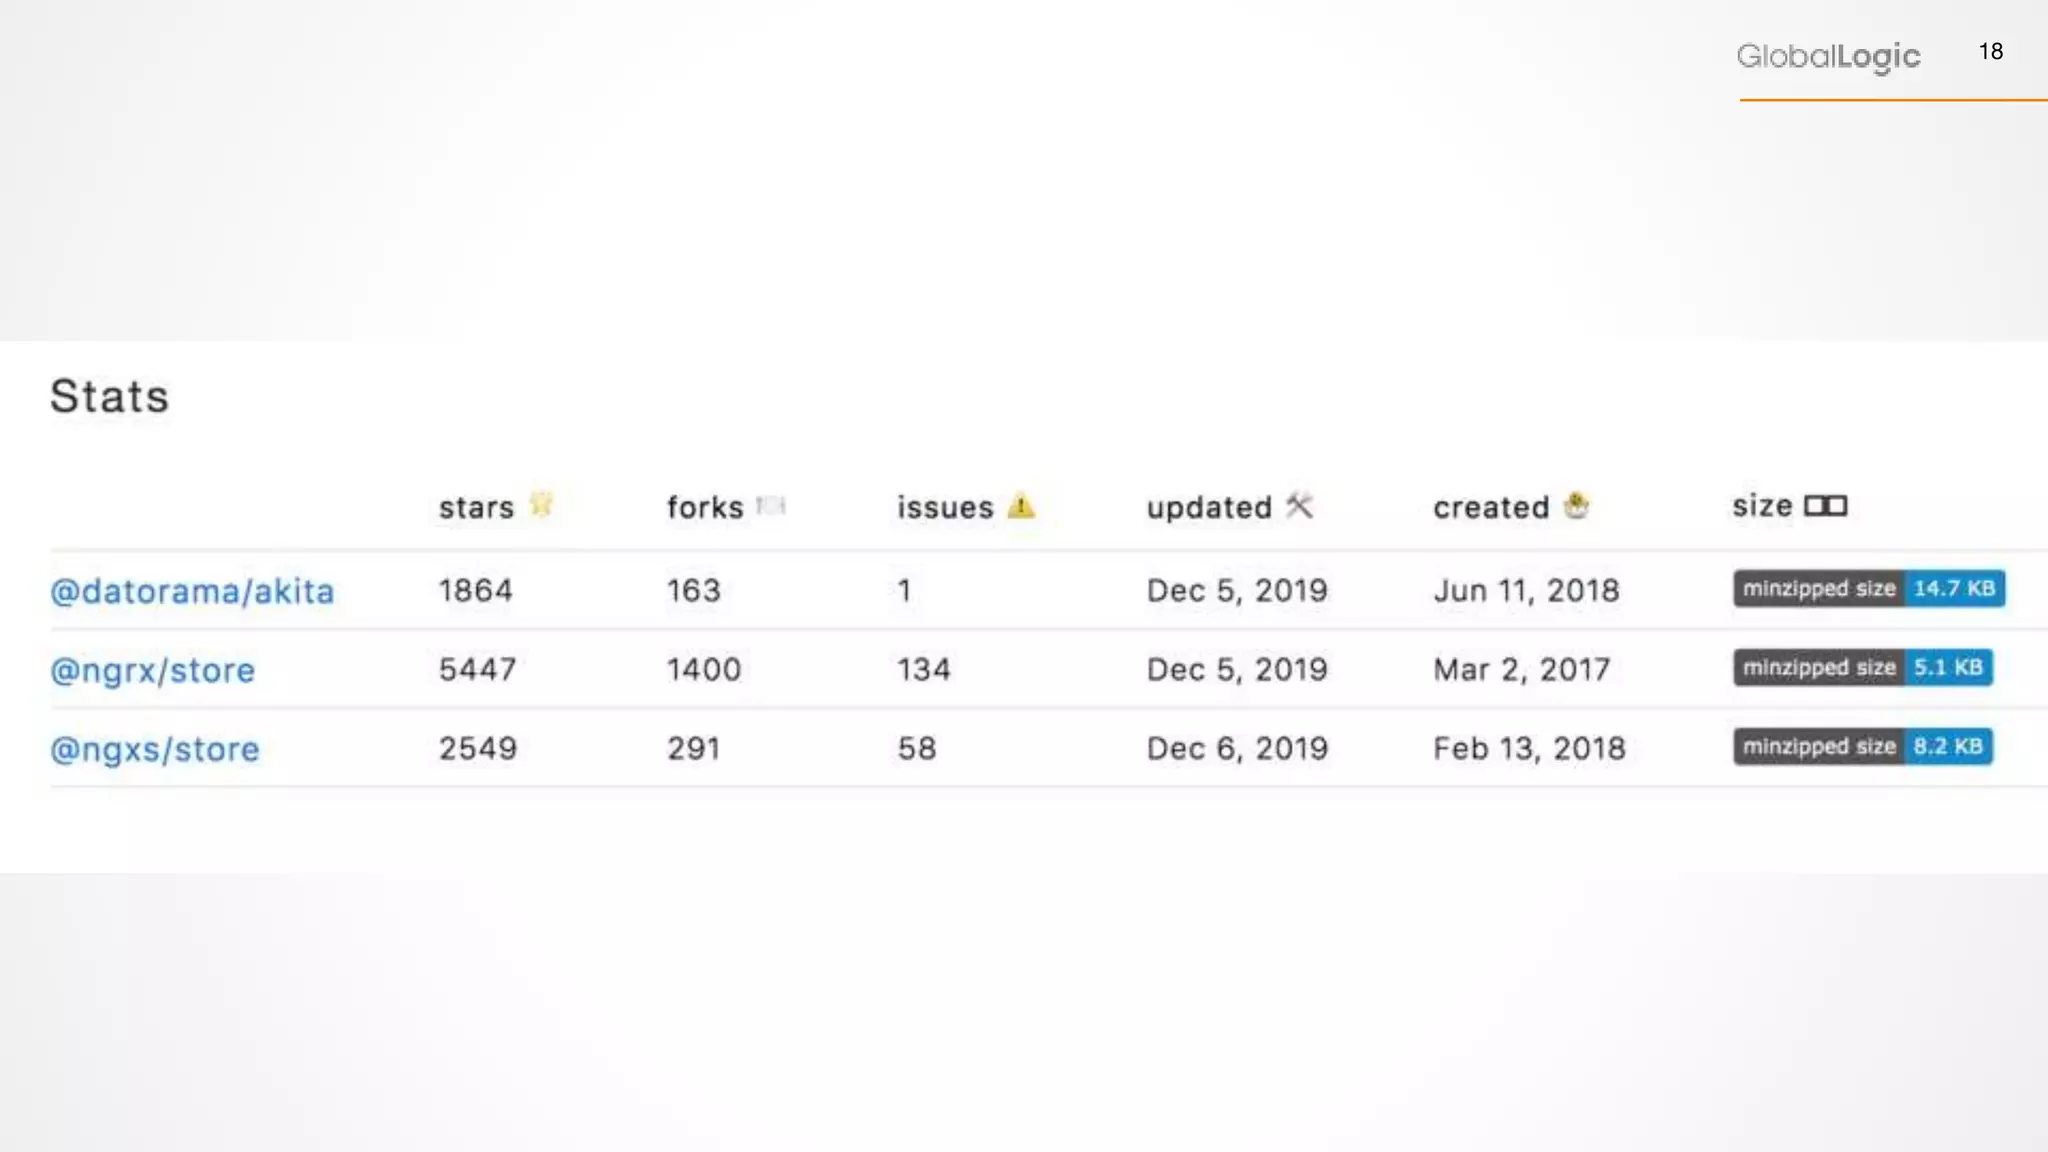
Task: Click the flag icon next to forks
Action: pos(771,506)
